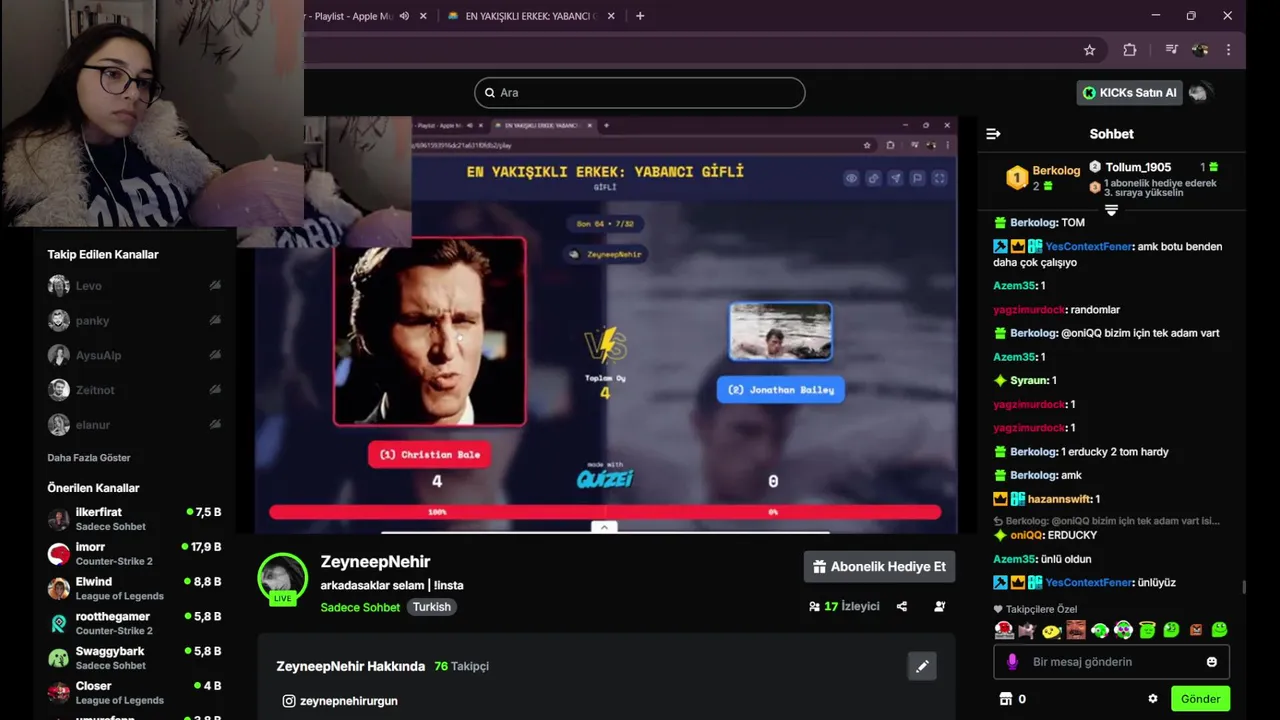Screen dimensions: 1280x720
Task: Click the user icon next to share
Action: [940, 606]
